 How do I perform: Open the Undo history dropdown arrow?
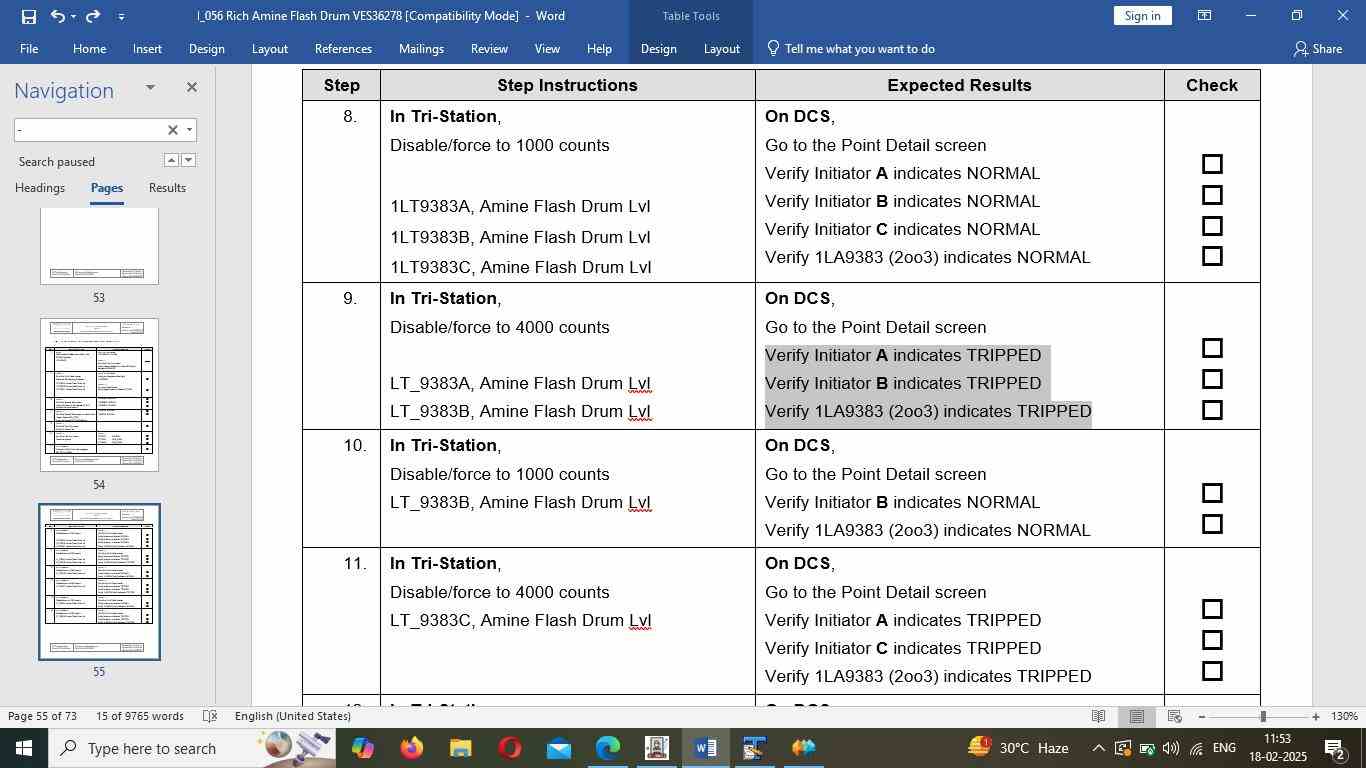coord(73,16)
